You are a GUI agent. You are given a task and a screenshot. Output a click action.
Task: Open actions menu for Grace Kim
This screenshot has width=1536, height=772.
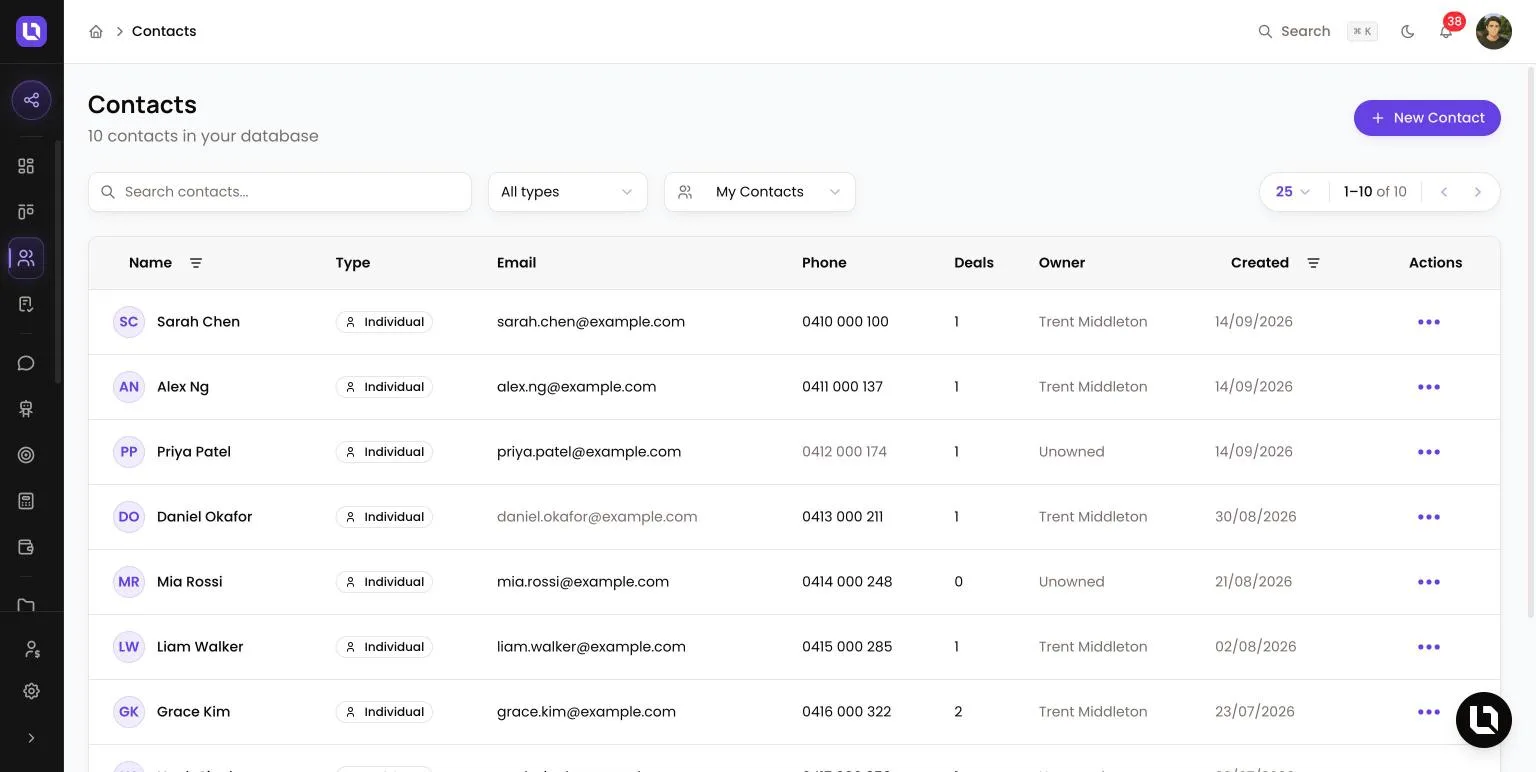click(1429, 712)
